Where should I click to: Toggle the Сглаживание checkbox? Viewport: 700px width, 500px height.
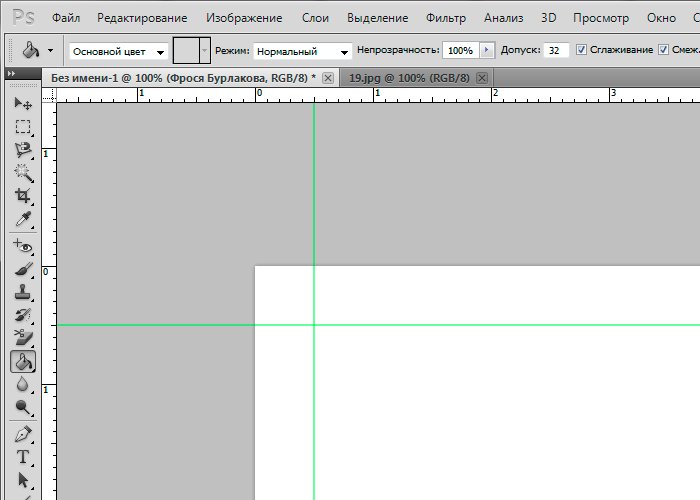click(x=582, y=50)
